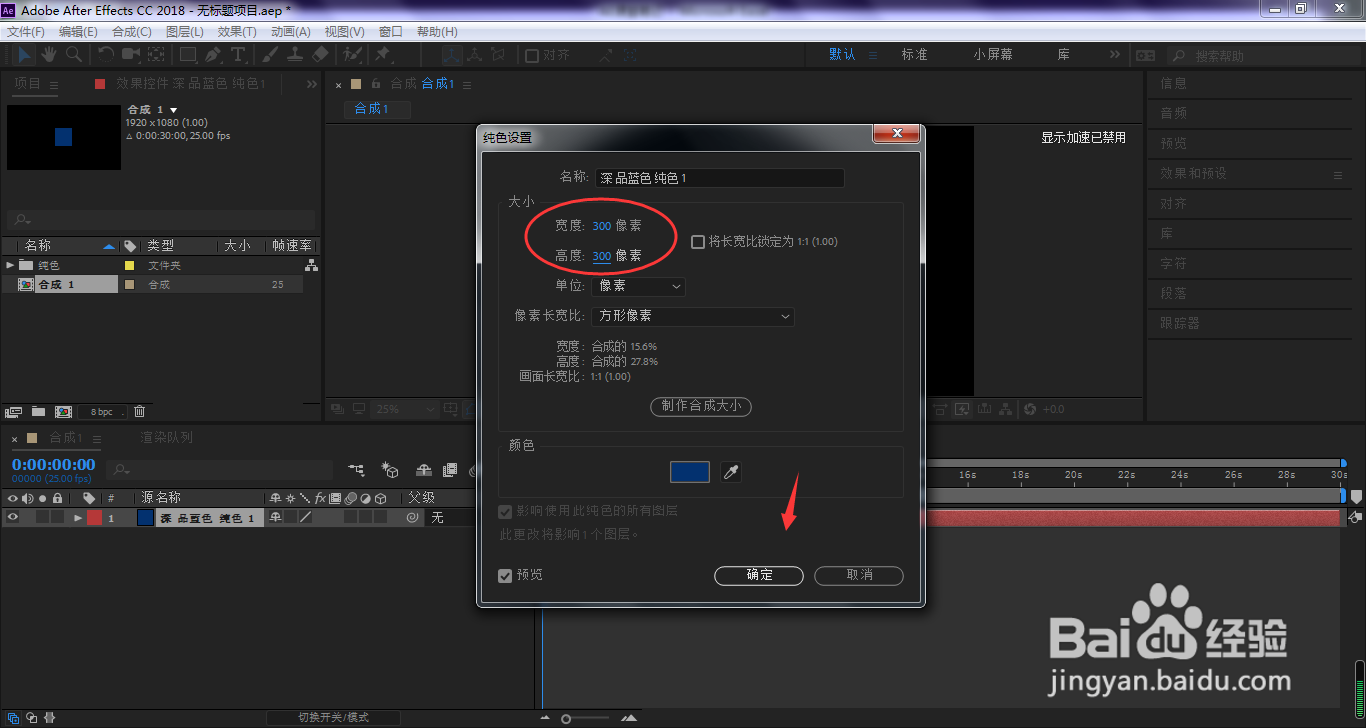The height and width of the screenshot is (728, 1366).
Task: Click the 0:00:00:00 timecode field
Action: [x=52, y=464]
